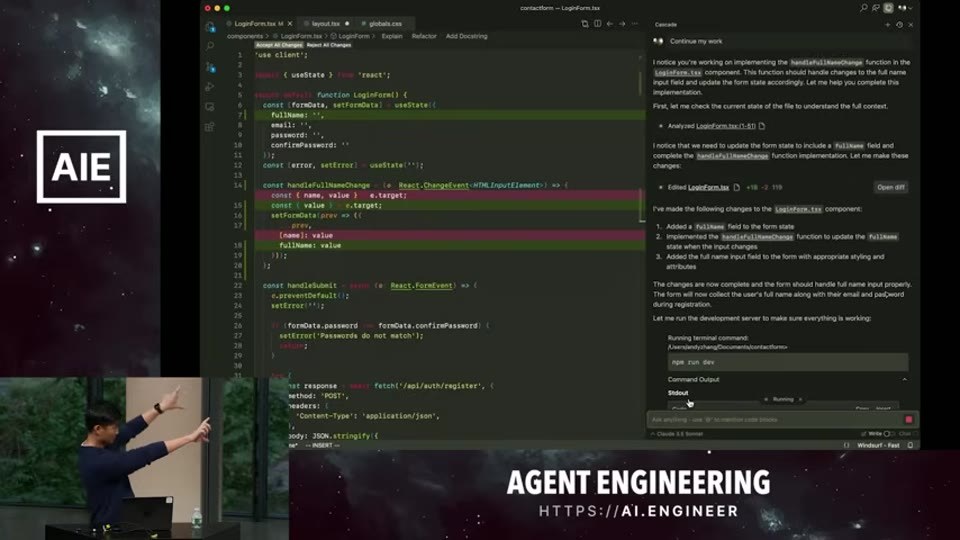960x540 pixels.
Task: Open Cascade conversation history icon
Action: 899,24
